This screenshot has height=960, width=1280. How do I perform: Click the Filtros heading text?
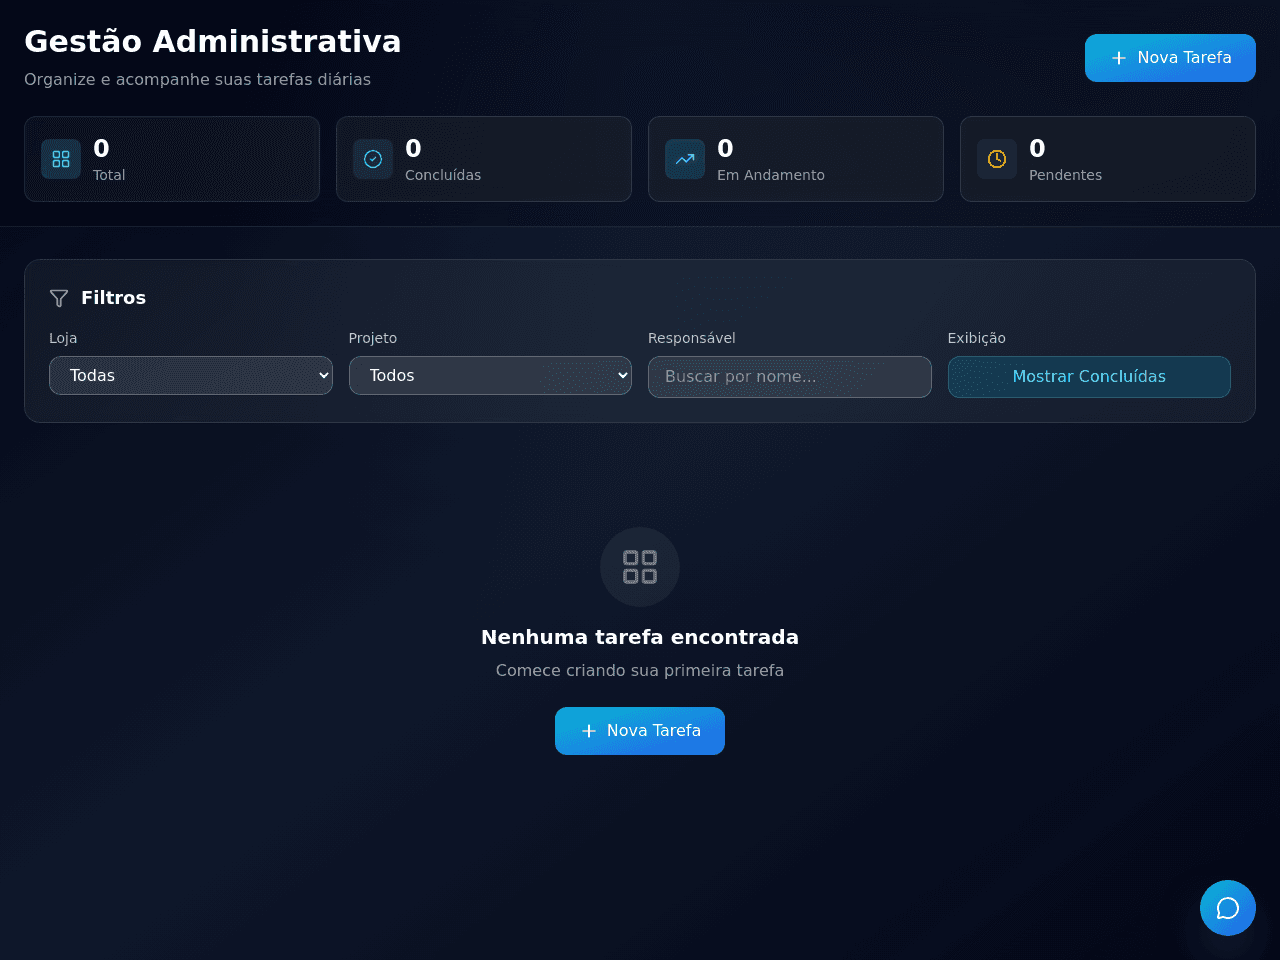click(113, 298)
